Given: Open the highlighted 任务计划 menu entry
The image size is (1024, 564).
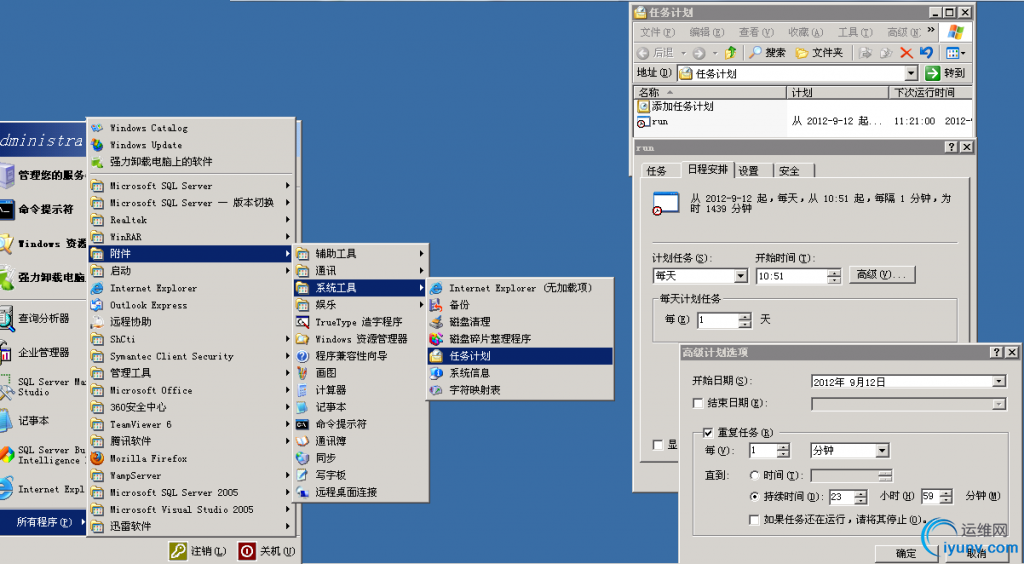Looking at the screenshot, I should click(x=520, y=356).
